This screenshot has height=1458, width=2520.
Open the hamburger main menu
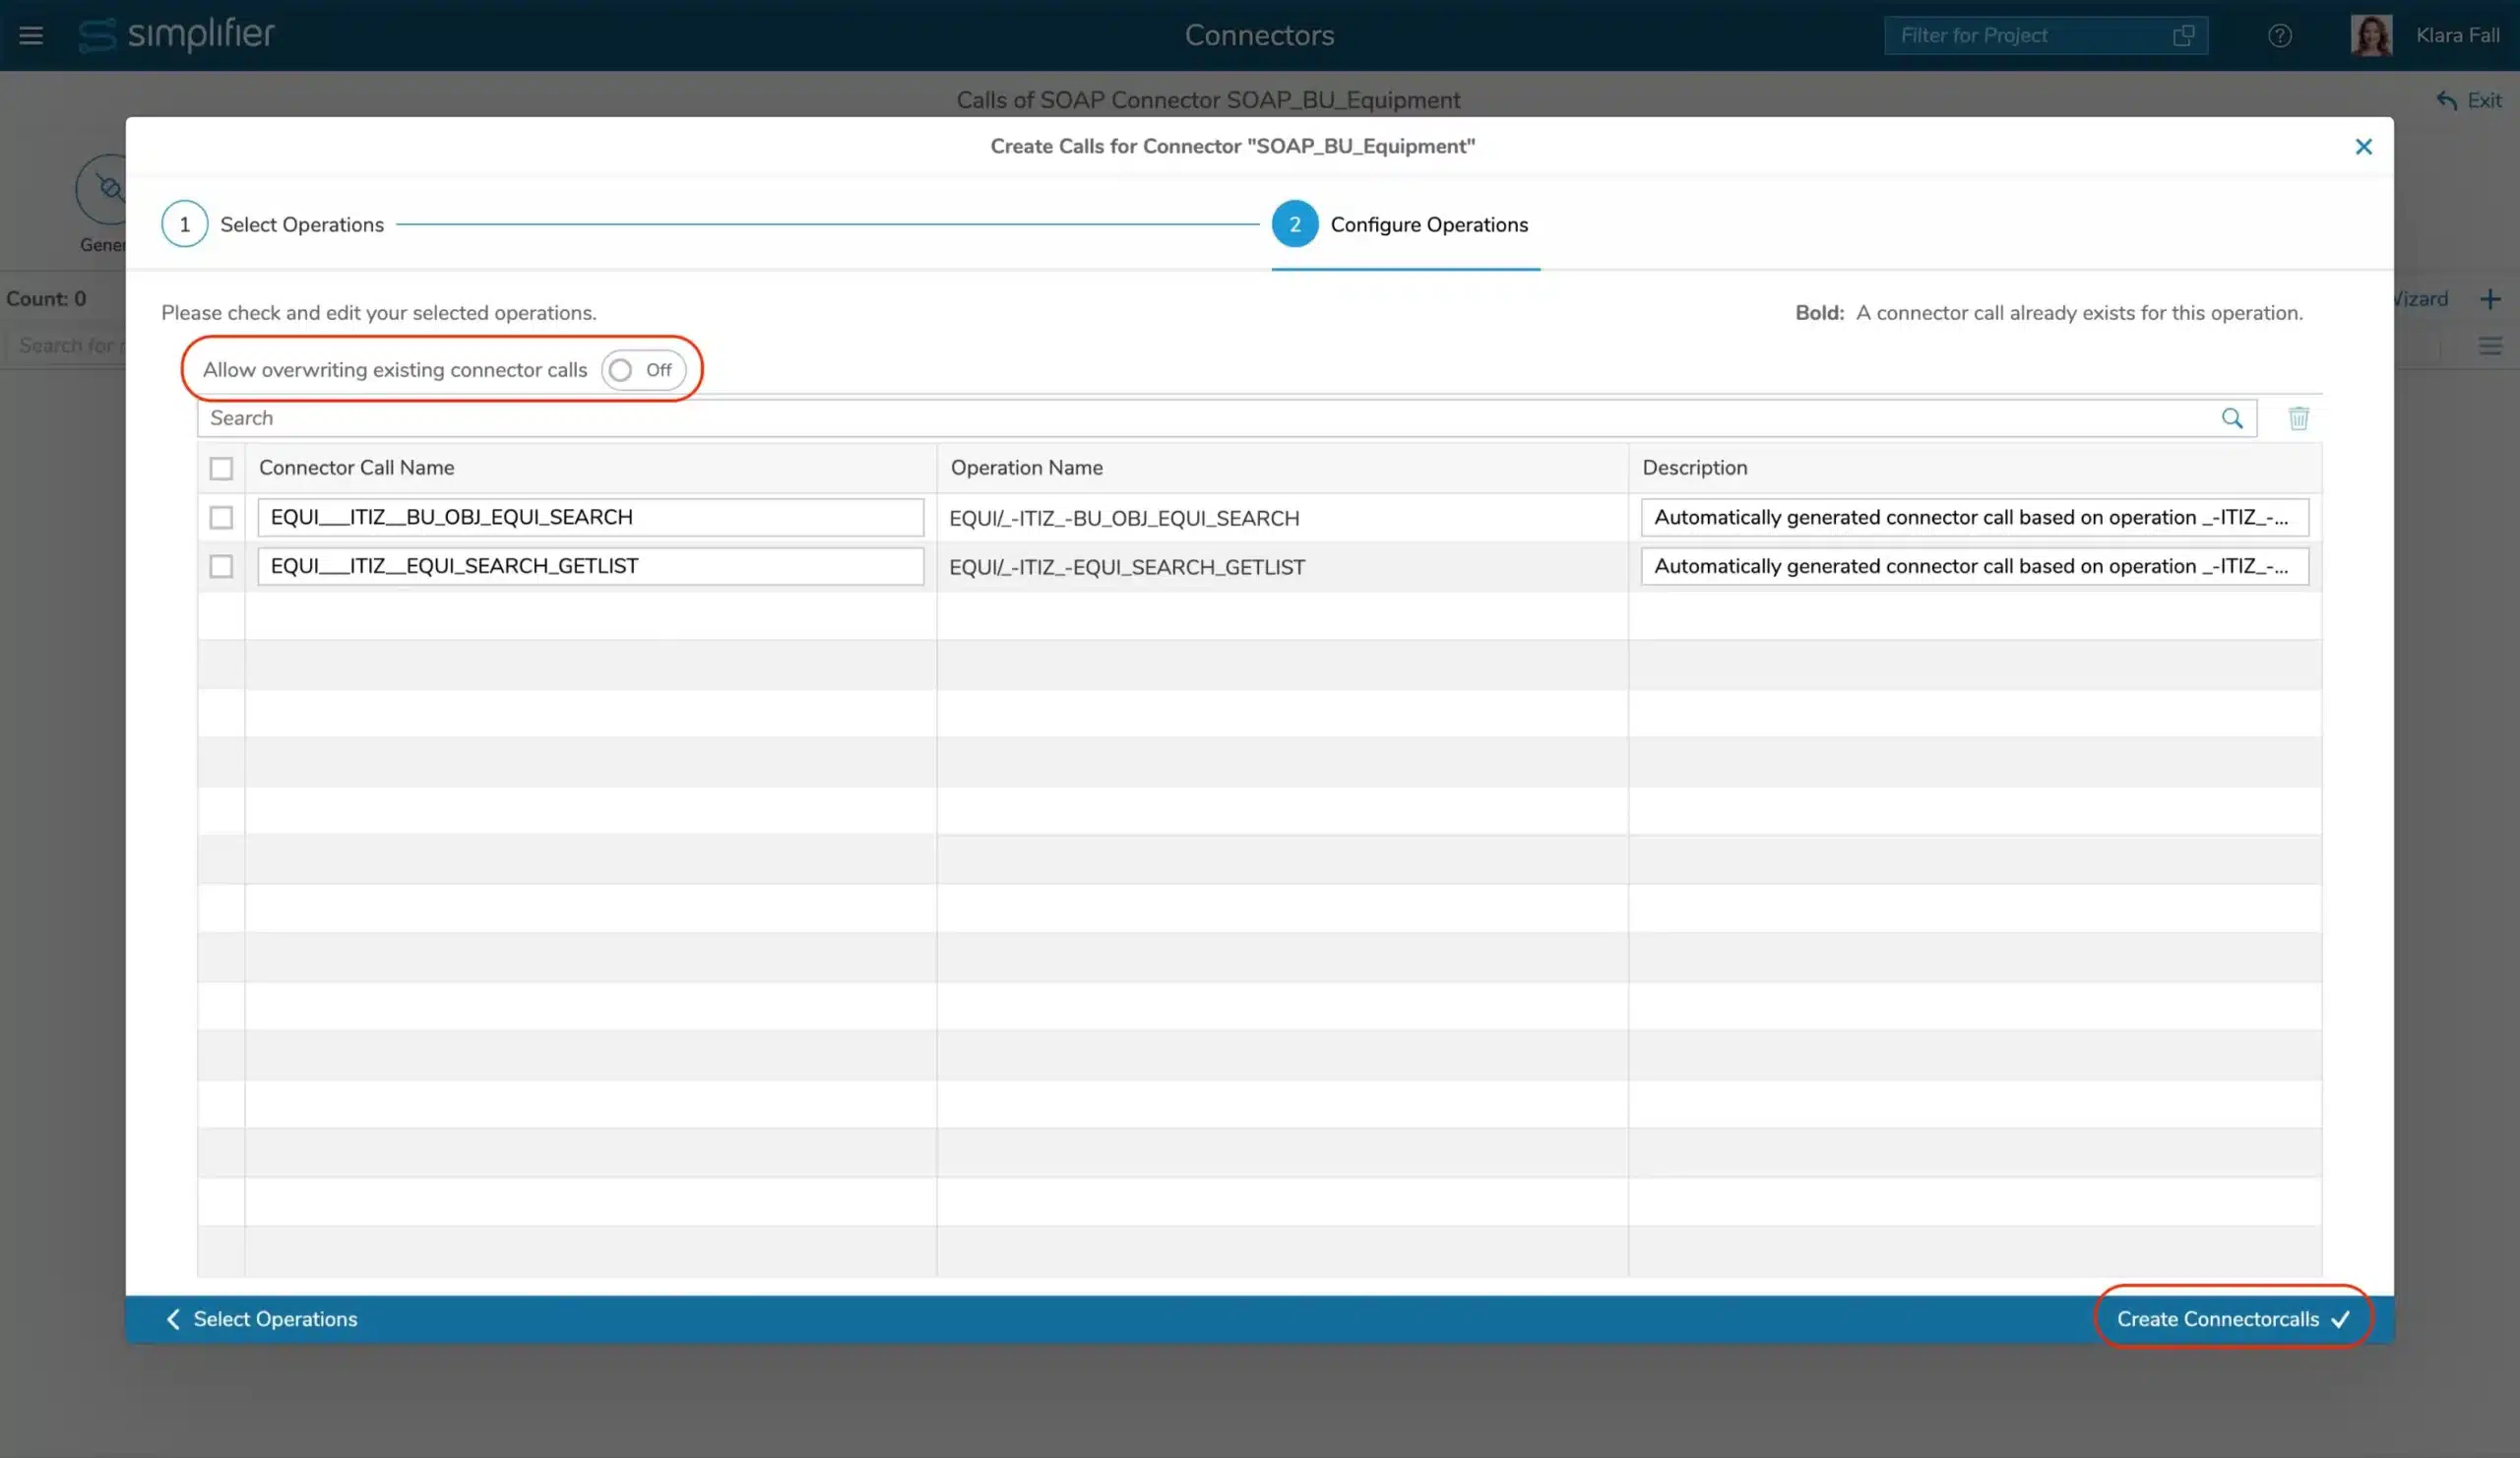[x=31, y=36]
